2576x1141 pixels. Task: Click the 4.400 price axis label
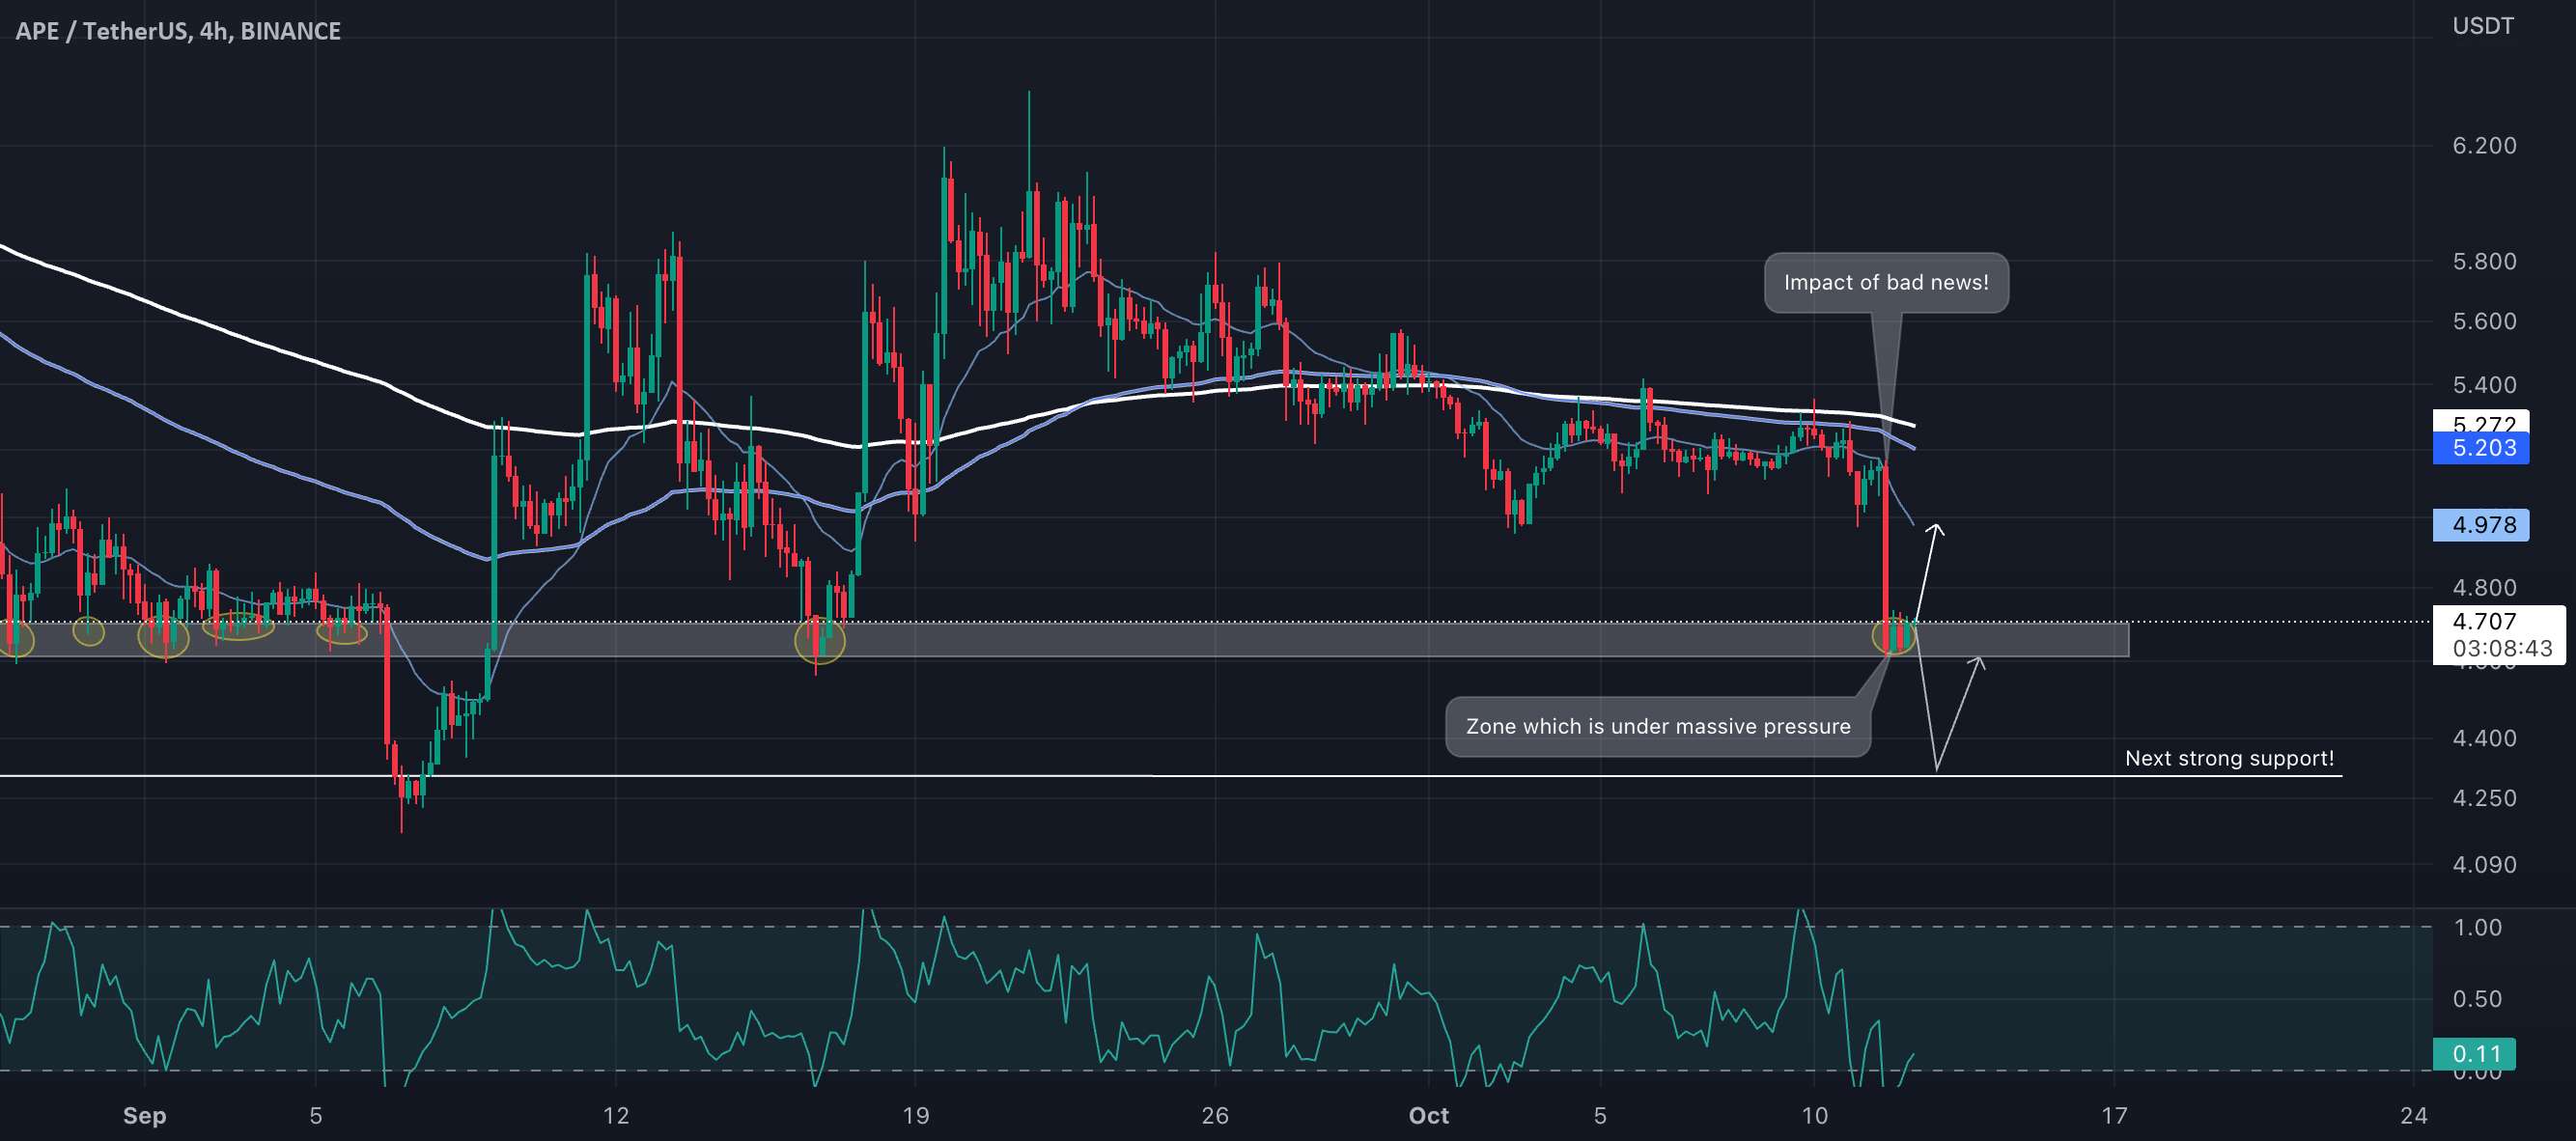pyautogui.click(x=2484, y=739)
